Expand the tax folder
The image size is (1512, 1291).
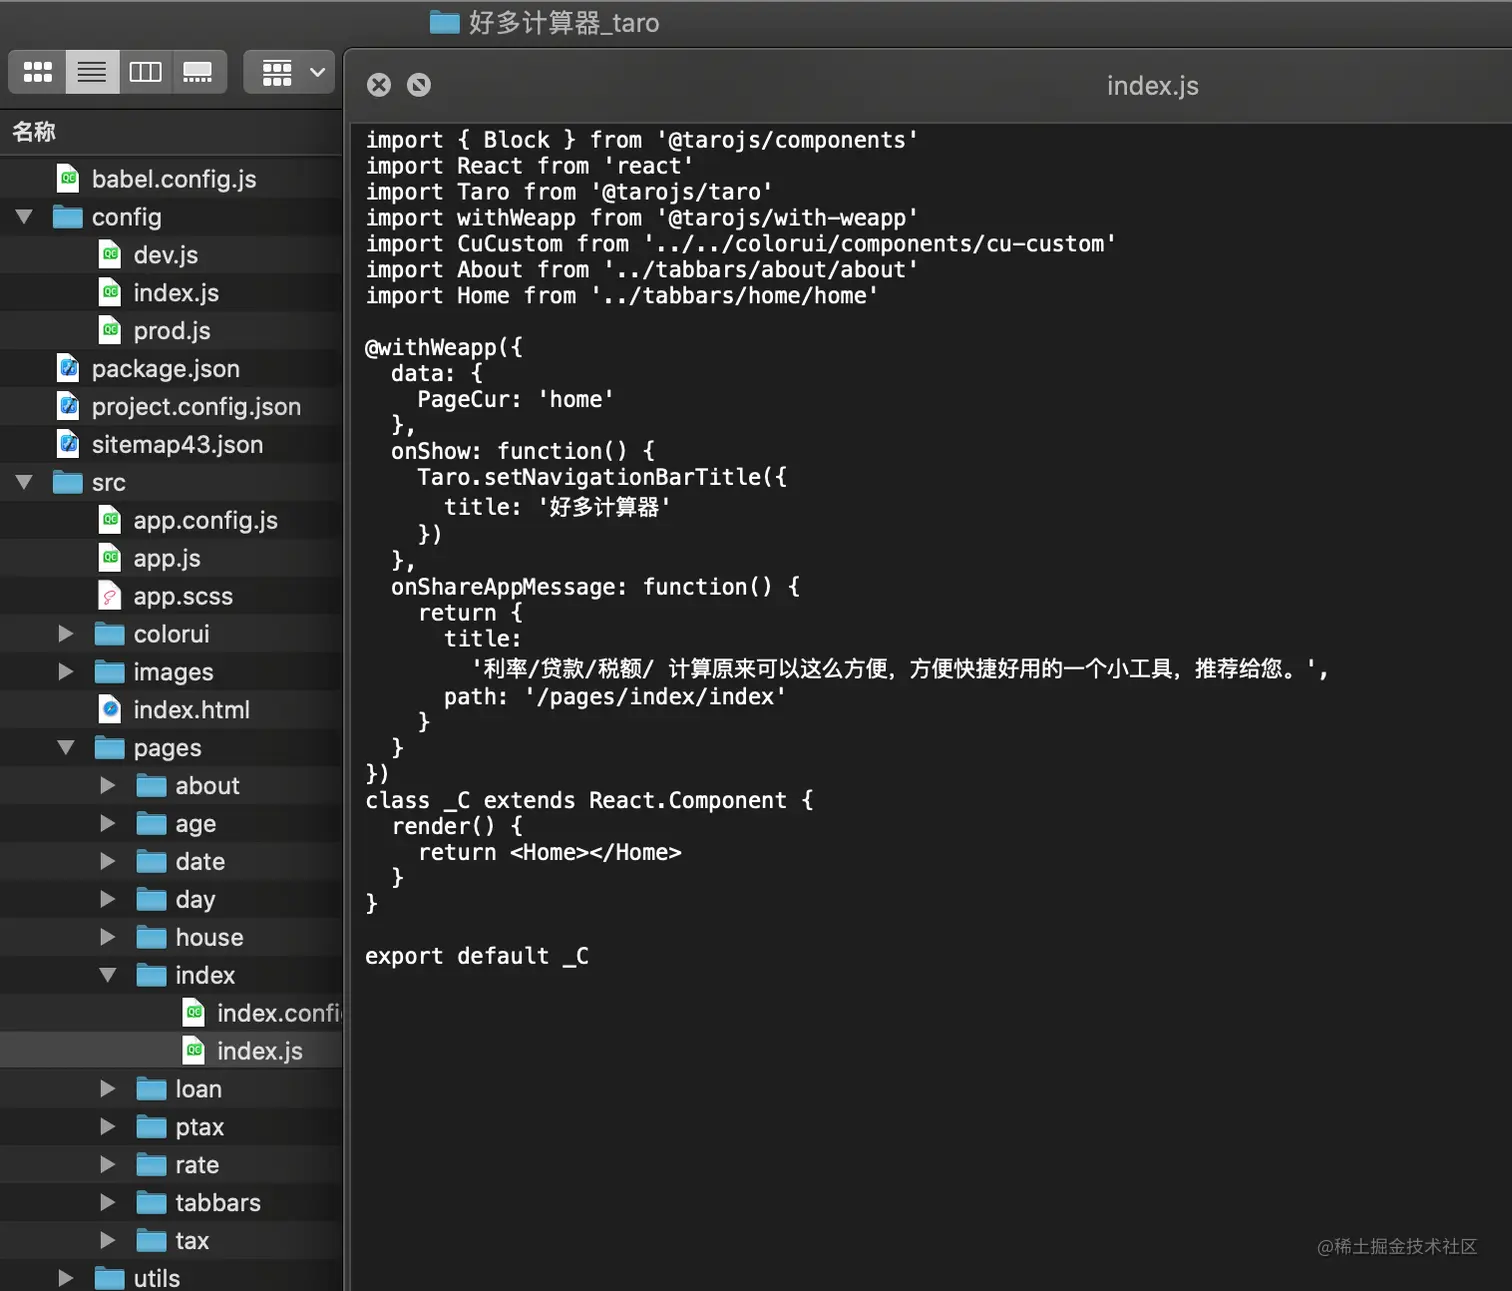click(x=108, y=1241)
